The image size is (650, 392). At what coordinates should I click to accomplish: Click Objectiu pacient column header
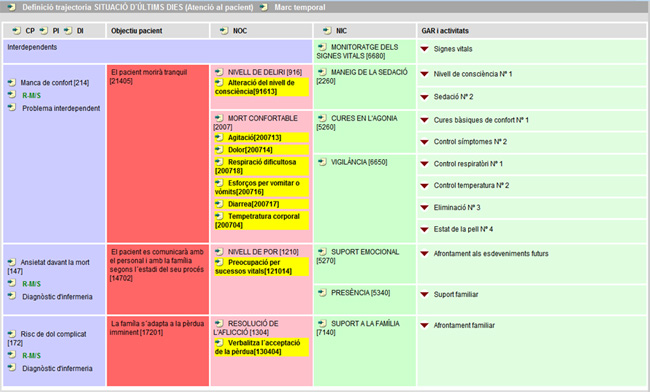coord(136,31)
